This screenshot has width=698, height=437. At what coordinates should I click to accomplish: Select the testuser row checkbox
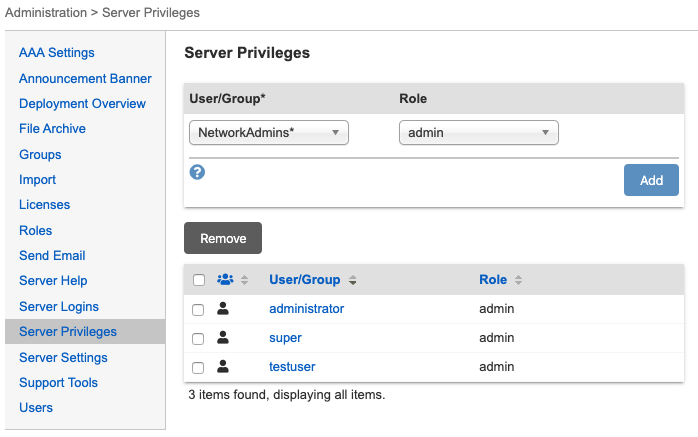[x=198, y=368]
